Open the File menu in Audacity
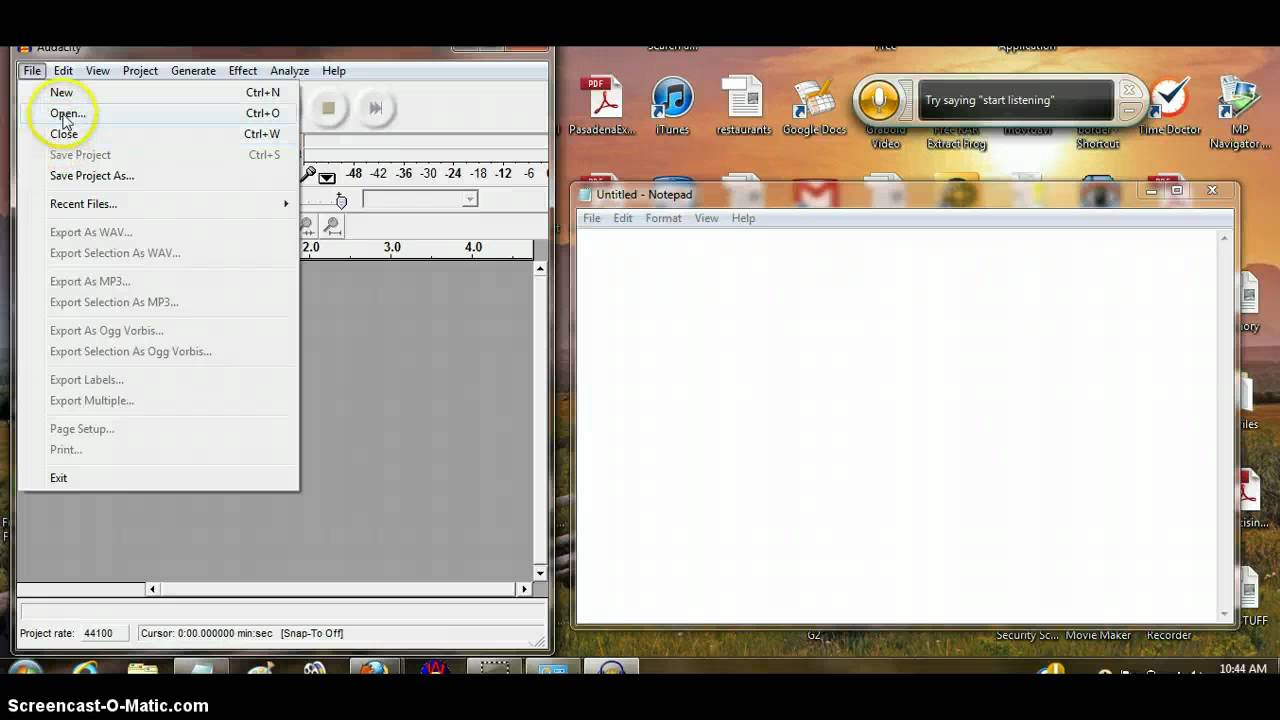This screenshot has height=720, width=1280. pos(32,71)
